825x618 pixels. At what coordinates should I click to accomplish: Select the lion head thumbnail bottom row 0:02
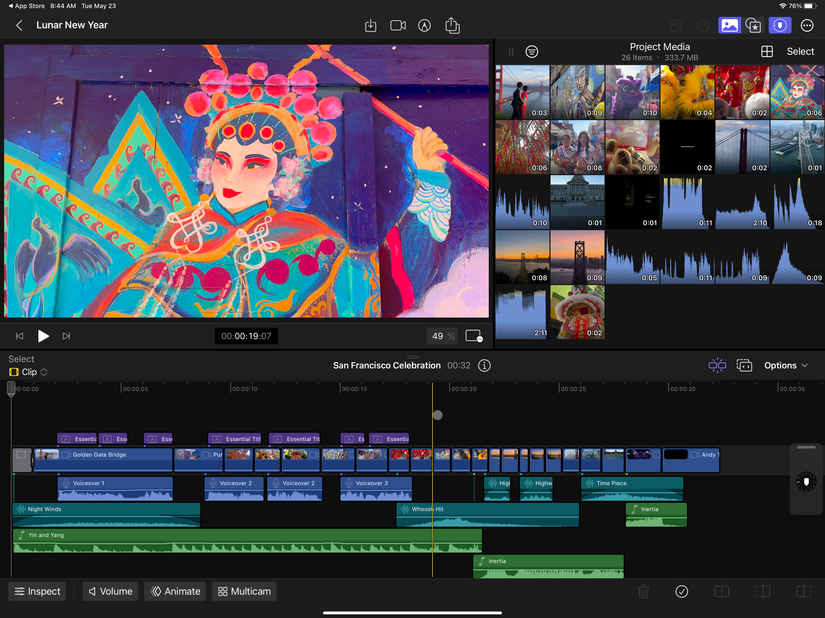[577, 312]
